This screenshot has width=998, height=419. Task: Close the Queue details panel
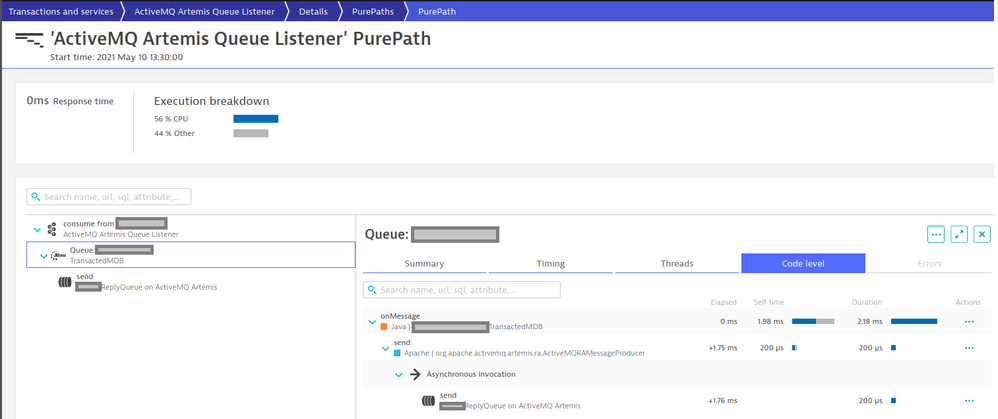[982, 234]
